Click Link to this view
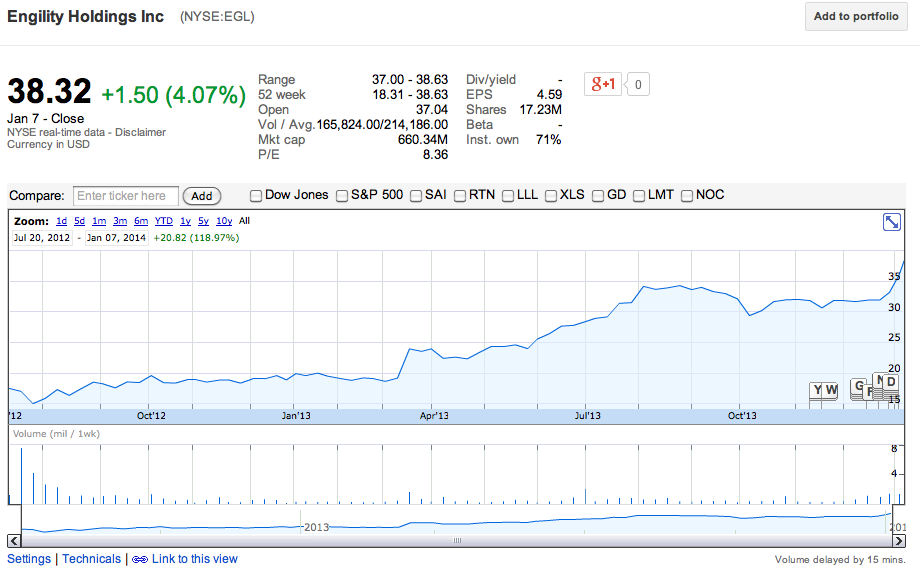 pyautogui.click(x=195, y=559)
